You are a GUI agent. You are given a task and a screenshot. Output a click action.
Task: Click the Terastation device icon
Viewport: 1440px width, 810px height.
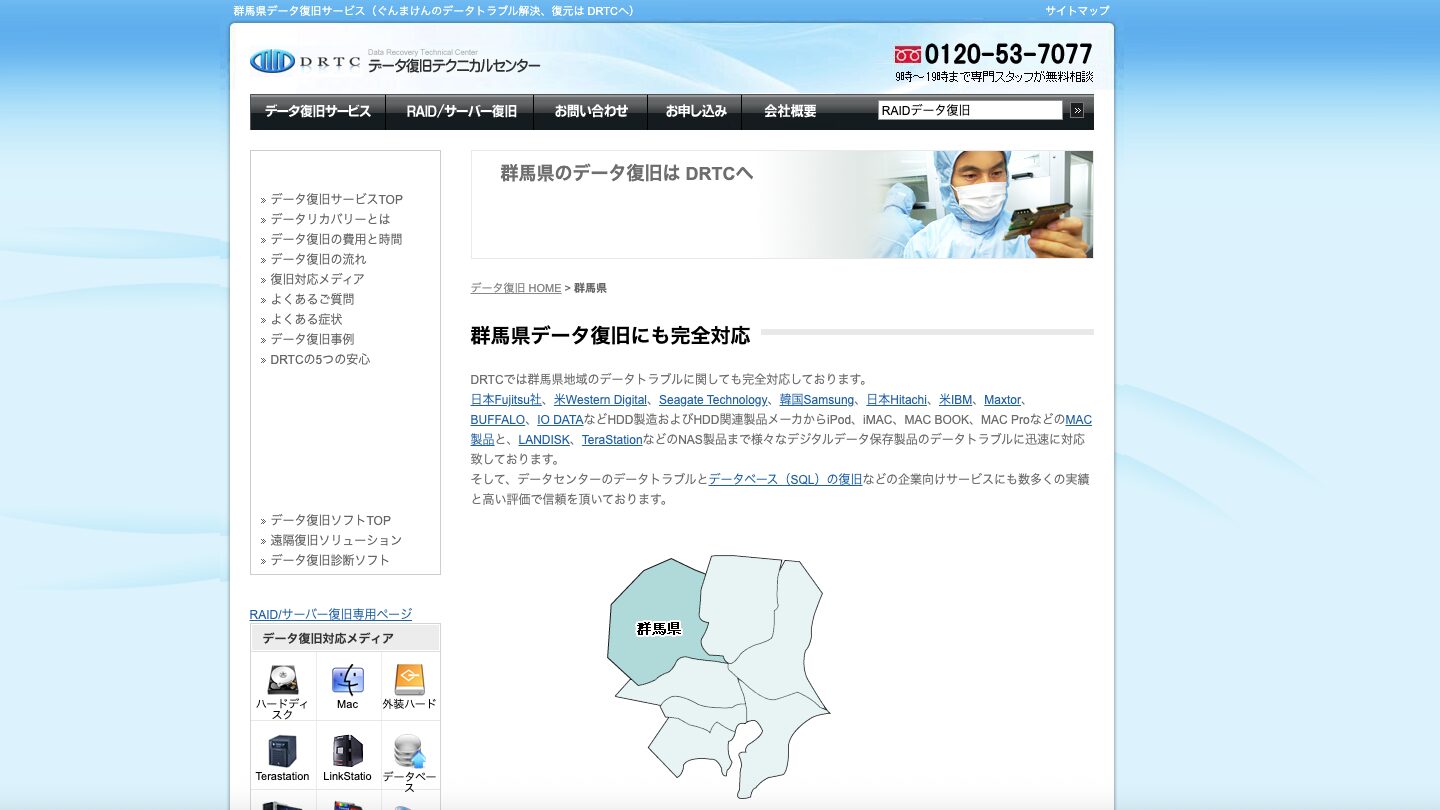pos(282,750)
